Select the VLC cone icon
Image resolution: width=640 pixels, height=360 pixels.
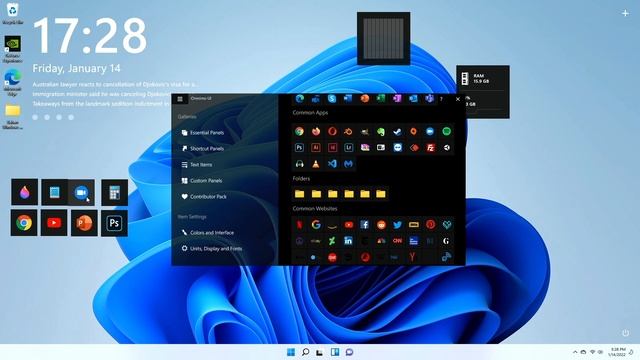tap(316, 164)
